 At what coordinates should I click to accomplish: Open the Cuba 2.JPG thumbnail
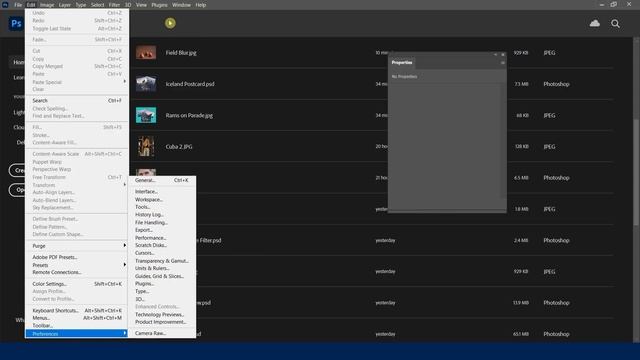point(146,146)
